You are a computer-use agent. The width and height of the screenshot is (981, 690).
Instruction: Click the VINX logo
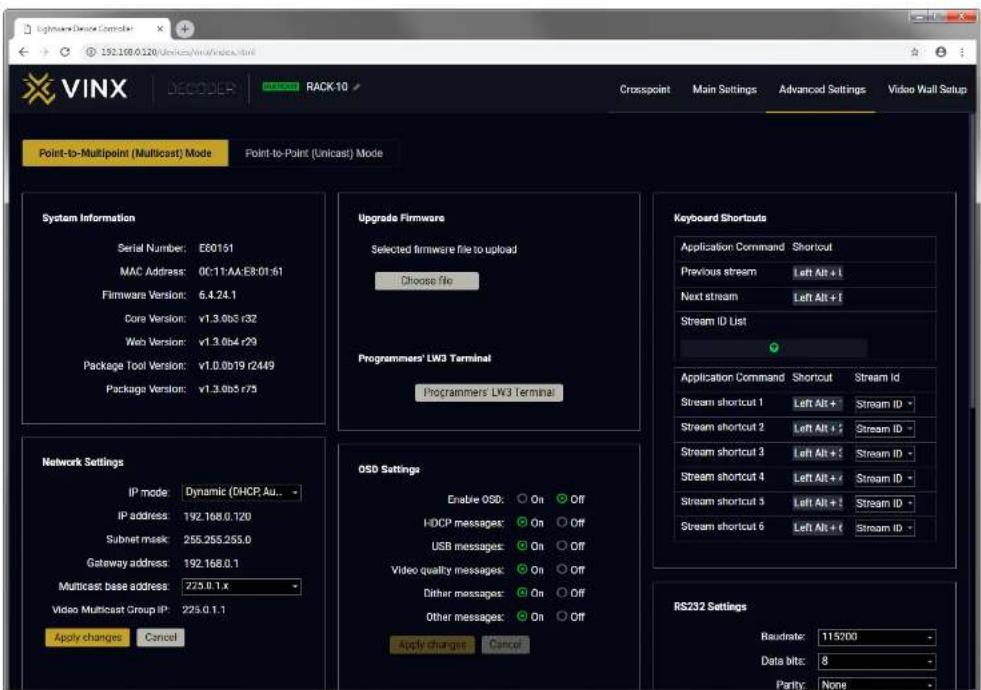click(x=75, y=88)
